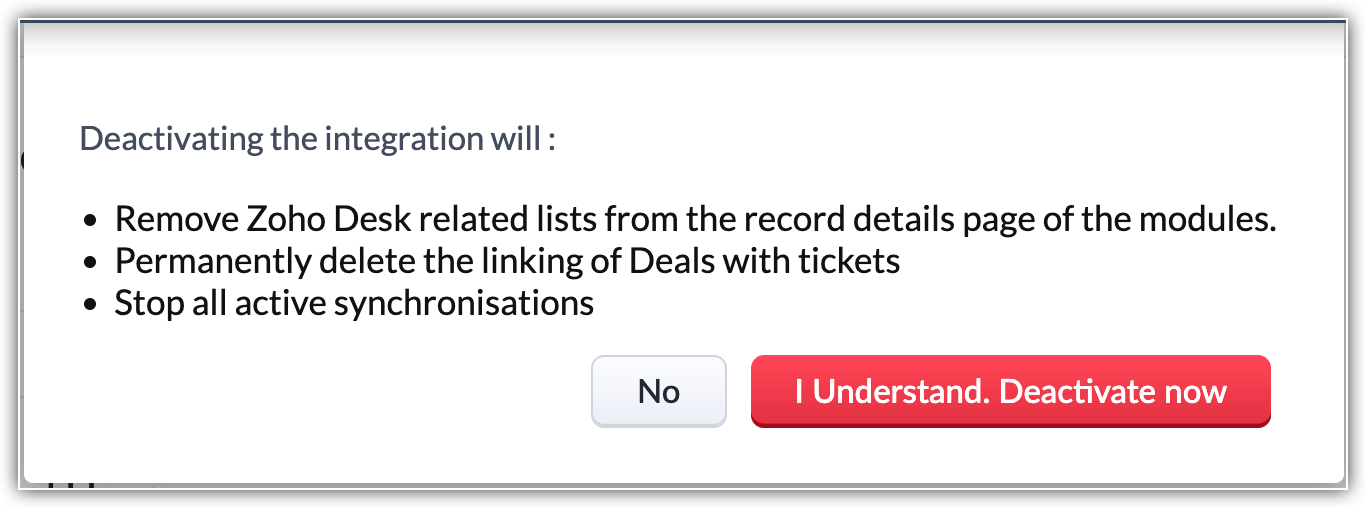
Task: Click the words 'Zoho Desk' in first bullet
Action: [303, 219]
